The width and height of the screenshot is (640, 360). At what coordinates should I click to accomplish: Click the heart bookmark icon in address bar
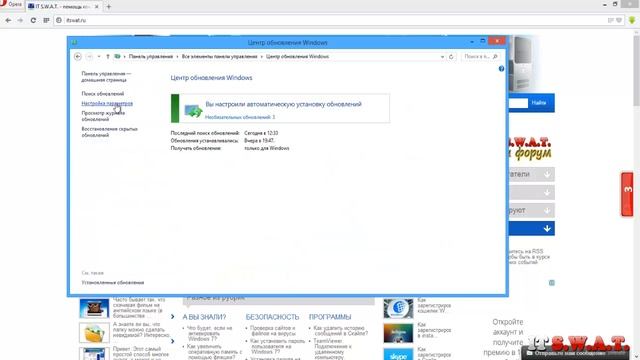619,20
